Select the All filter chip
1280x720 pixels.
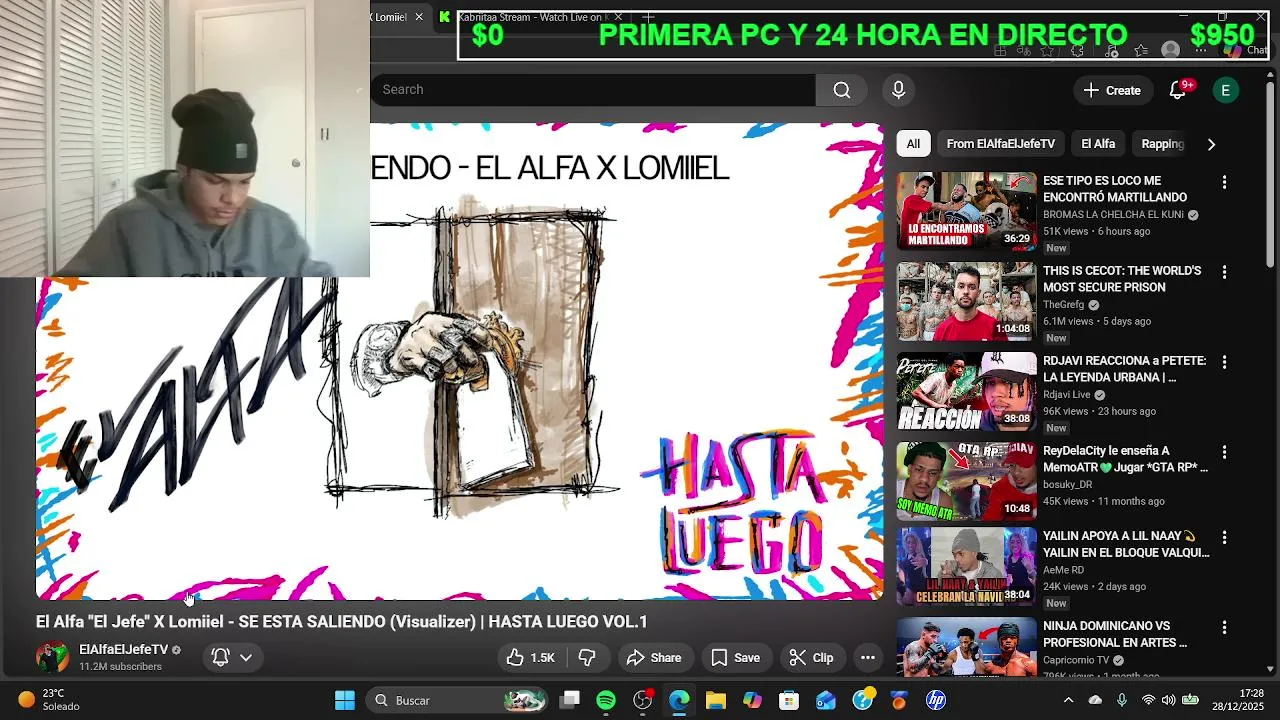click(x=913, y=144)
